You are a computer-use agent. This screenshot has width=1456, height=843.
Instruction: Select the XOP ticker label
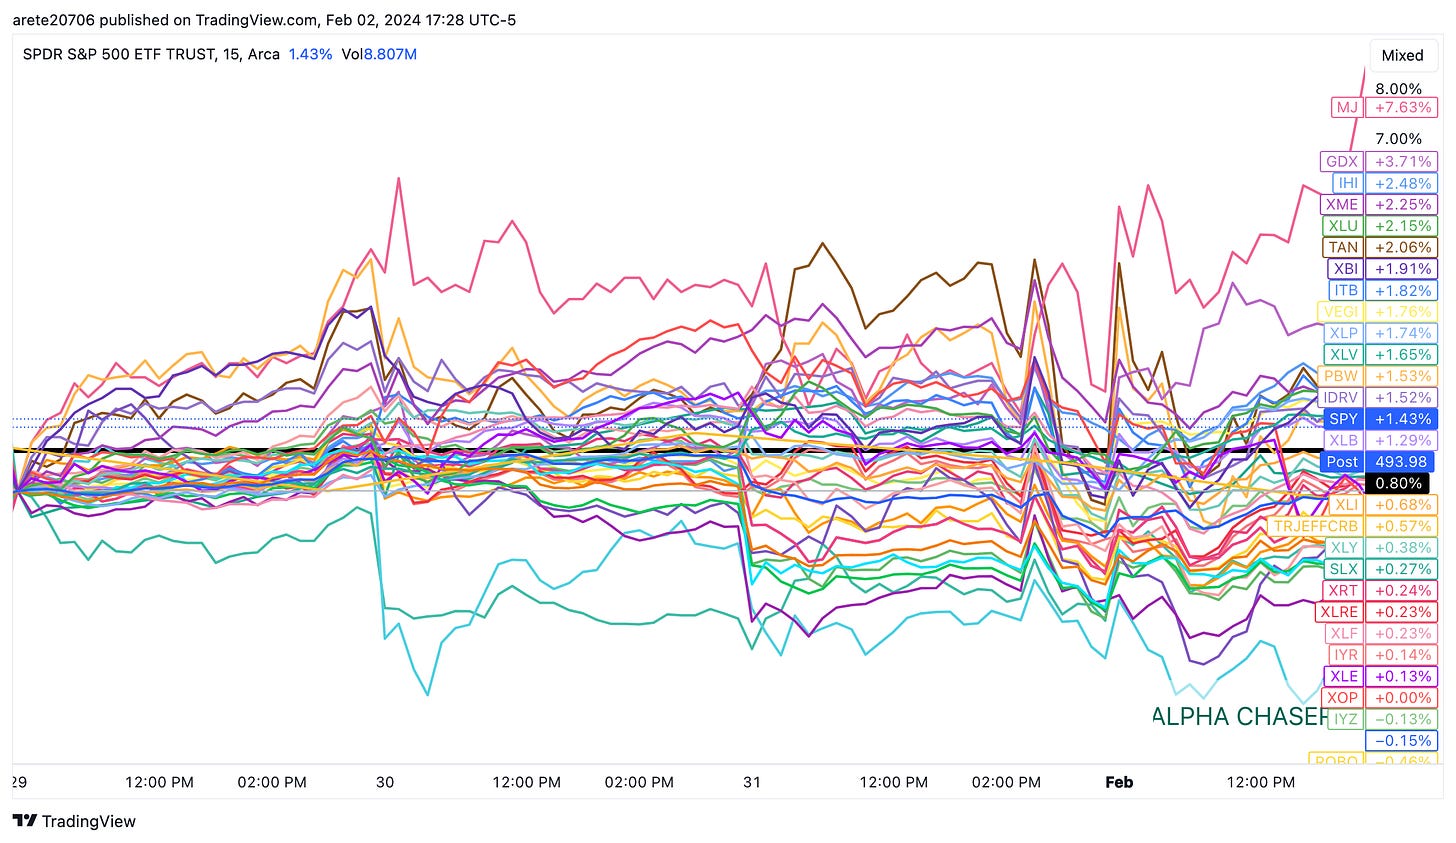coord(1343,697)
